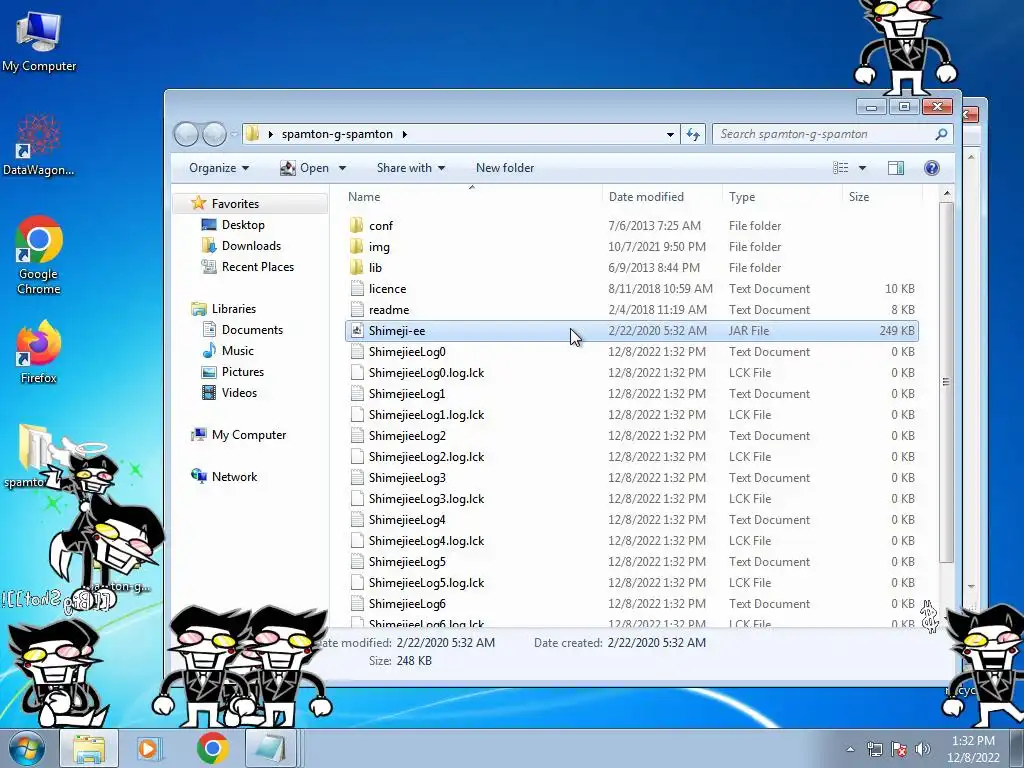Image resolution: width=1024 pixels, height=768 pixels.
Task: Click the taskbar clock
Action: (973, 749)
